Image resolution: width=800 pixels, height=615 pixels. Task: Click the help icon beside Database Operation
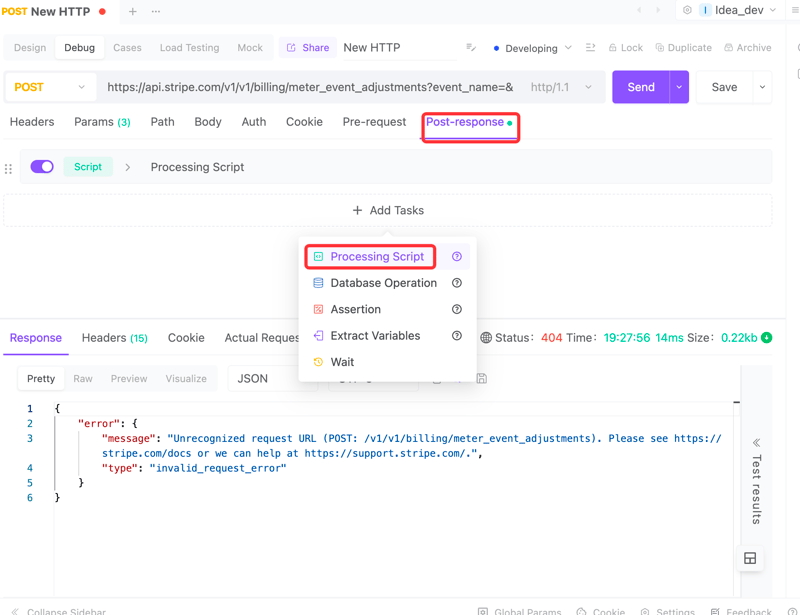[x=457, y=283]
